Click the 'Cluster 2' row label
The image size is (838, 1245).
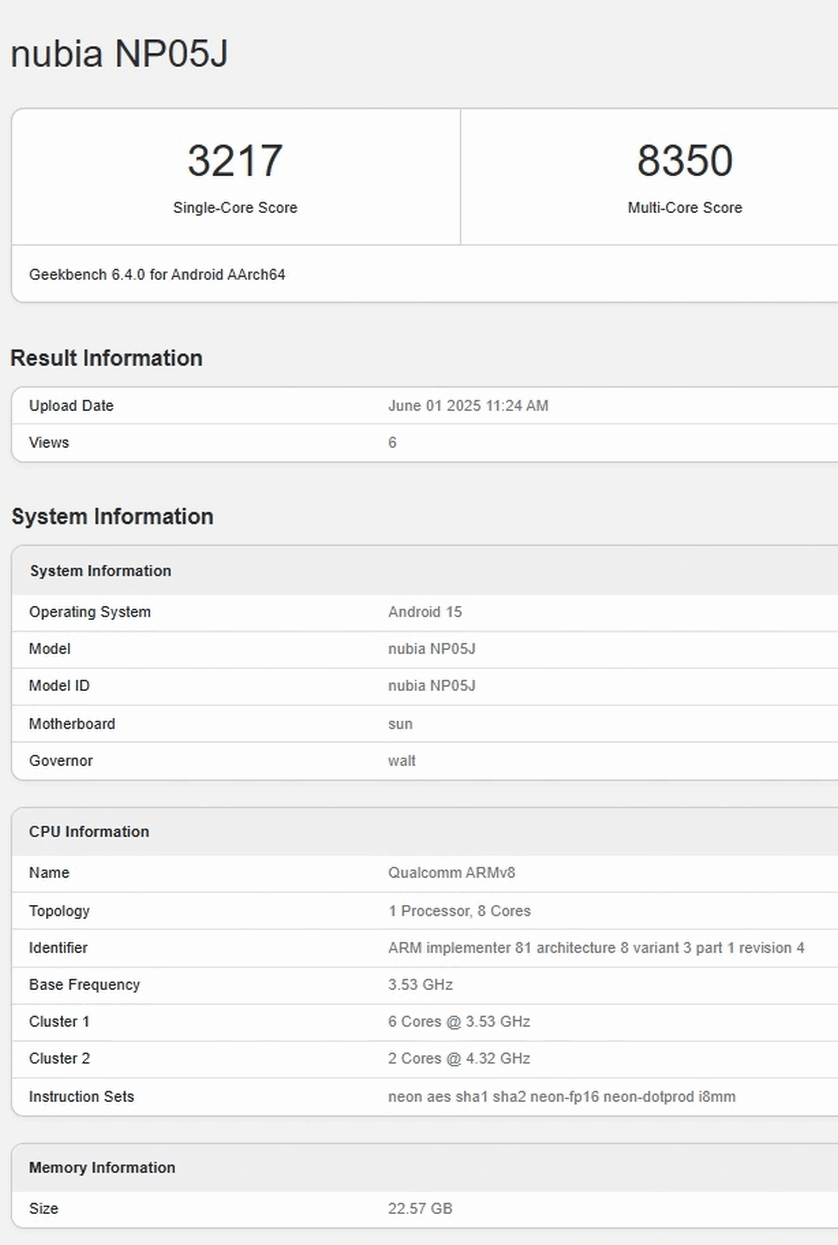coord(59,1059)
